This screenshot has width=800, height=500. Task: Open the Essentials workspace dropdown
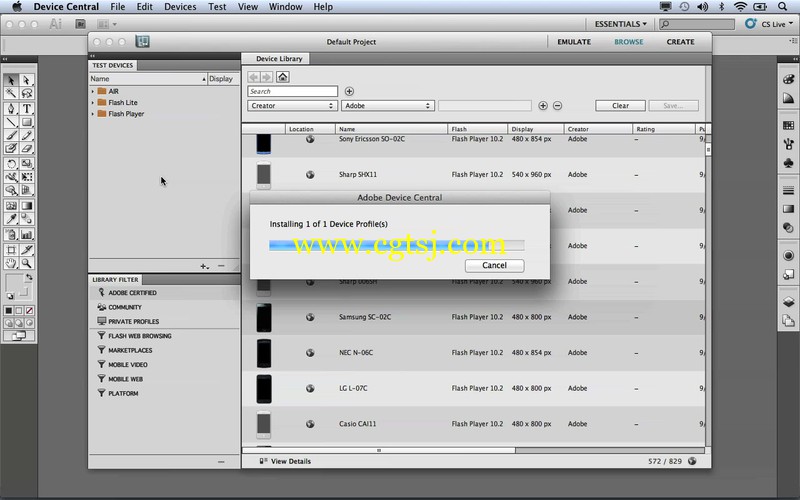(620, 24)
